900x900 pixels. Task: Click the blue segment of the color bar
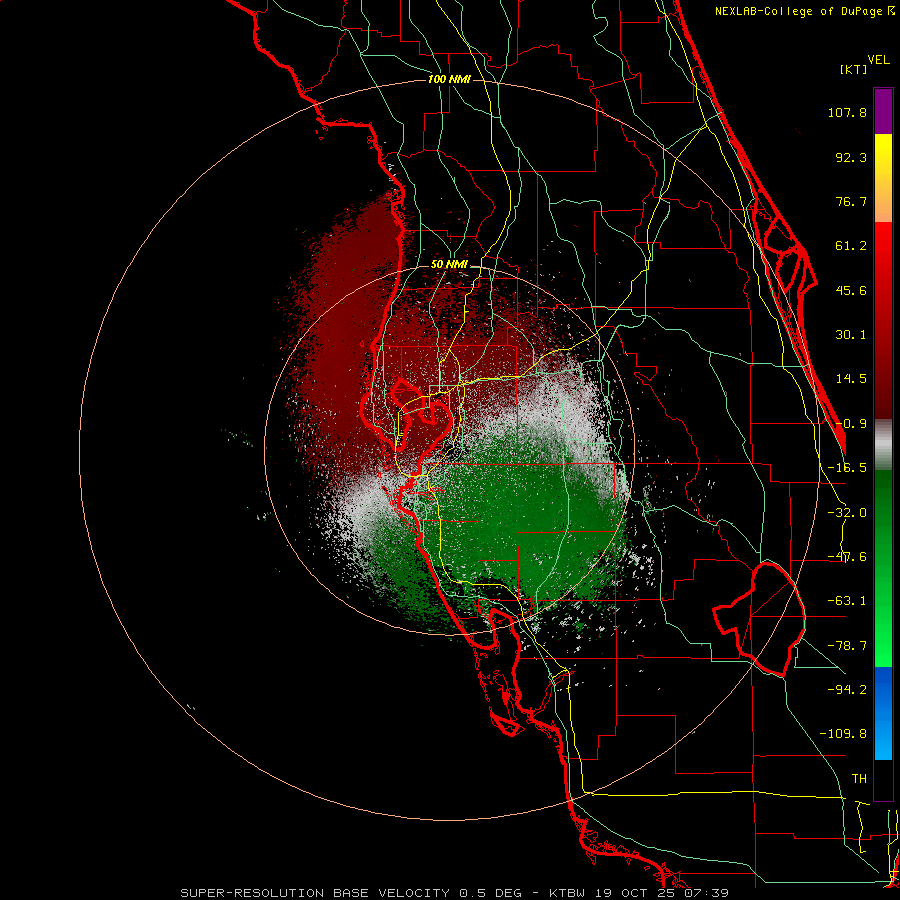(x=883, y=713)
